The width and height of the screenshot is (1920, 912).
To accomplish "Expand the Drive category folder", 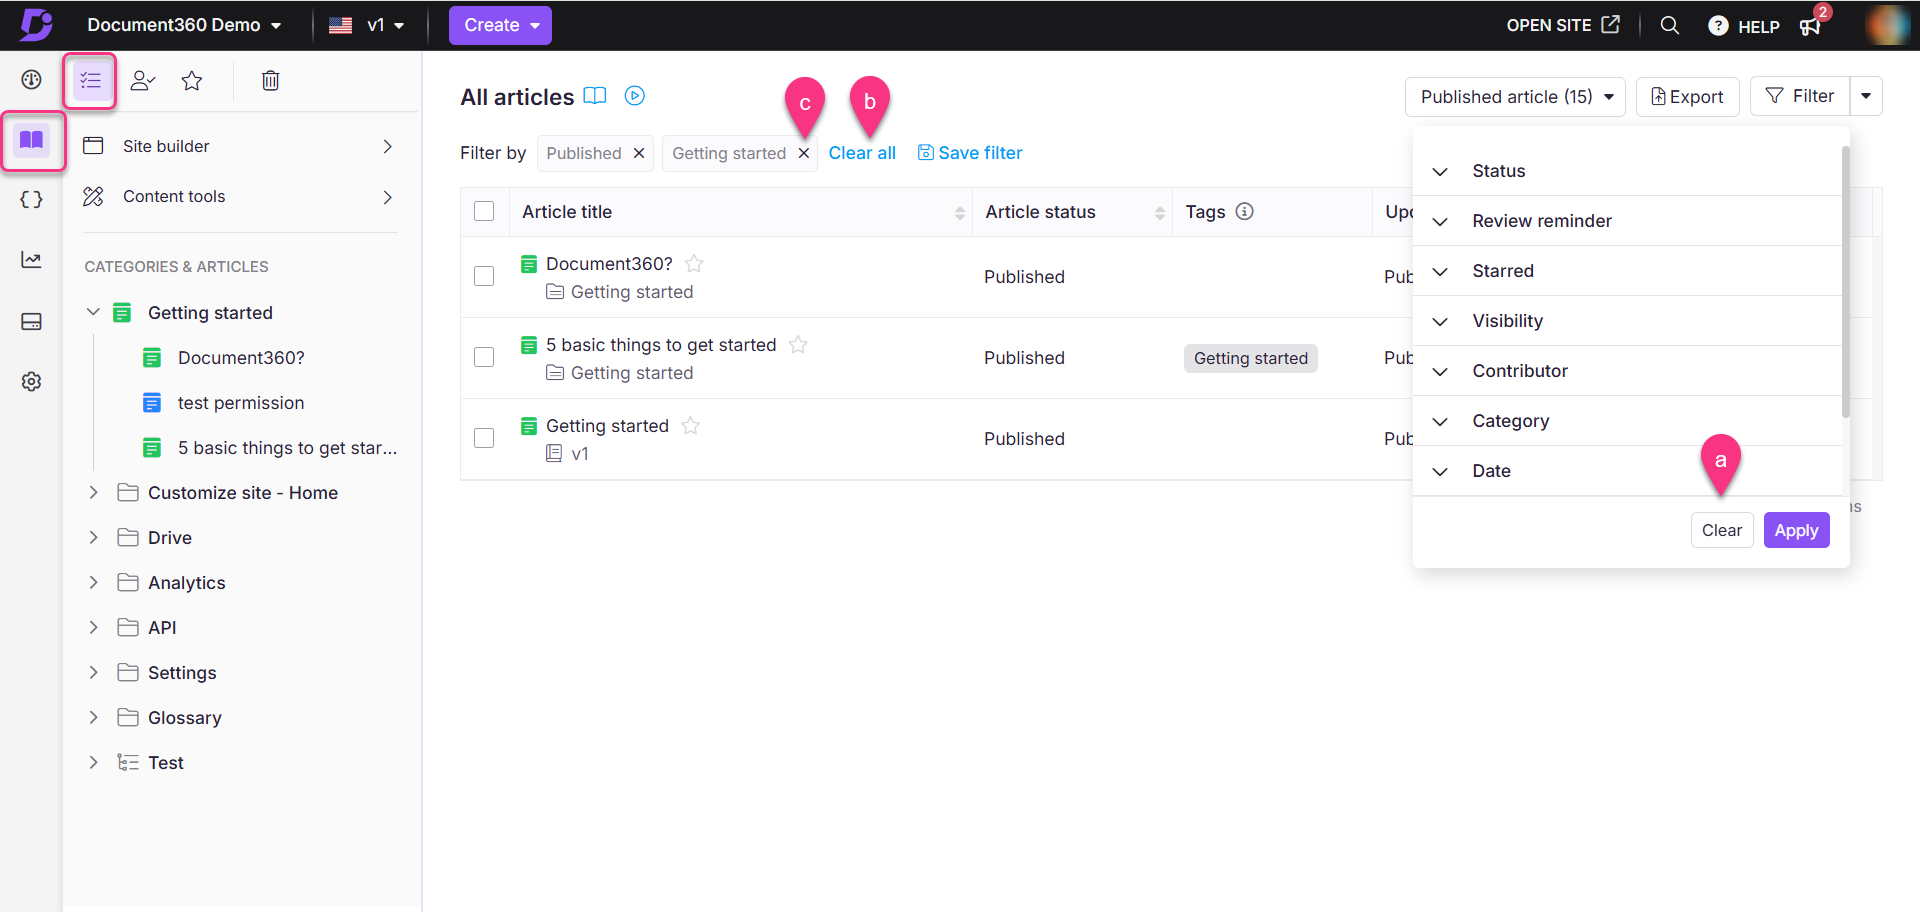I will (93, 537).
